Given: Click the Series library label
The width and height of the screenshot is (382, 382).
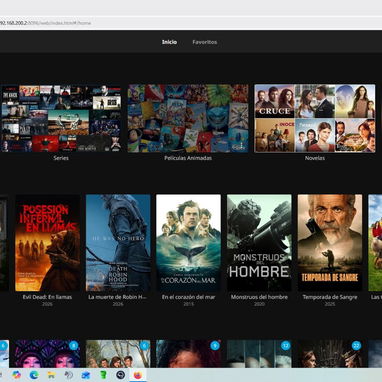Looking at the screenshot, I should click(61, 158).
